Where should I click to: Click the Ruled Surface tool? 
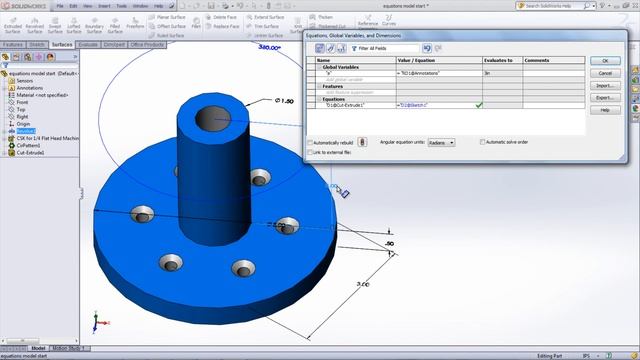[167, 36]
